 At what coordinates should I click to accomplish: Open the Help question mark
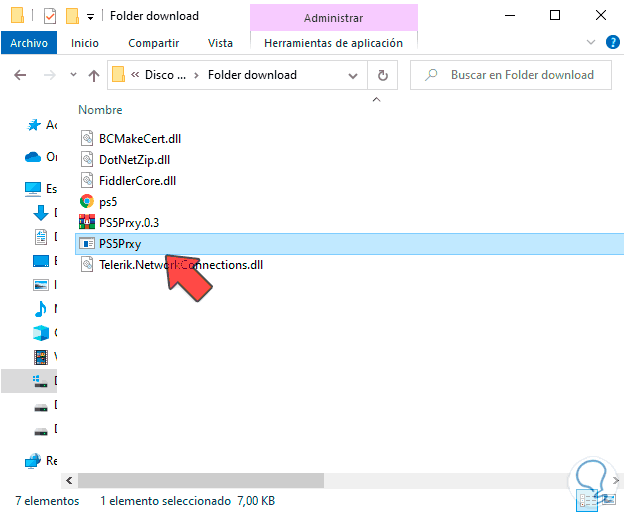click(613, 42)
